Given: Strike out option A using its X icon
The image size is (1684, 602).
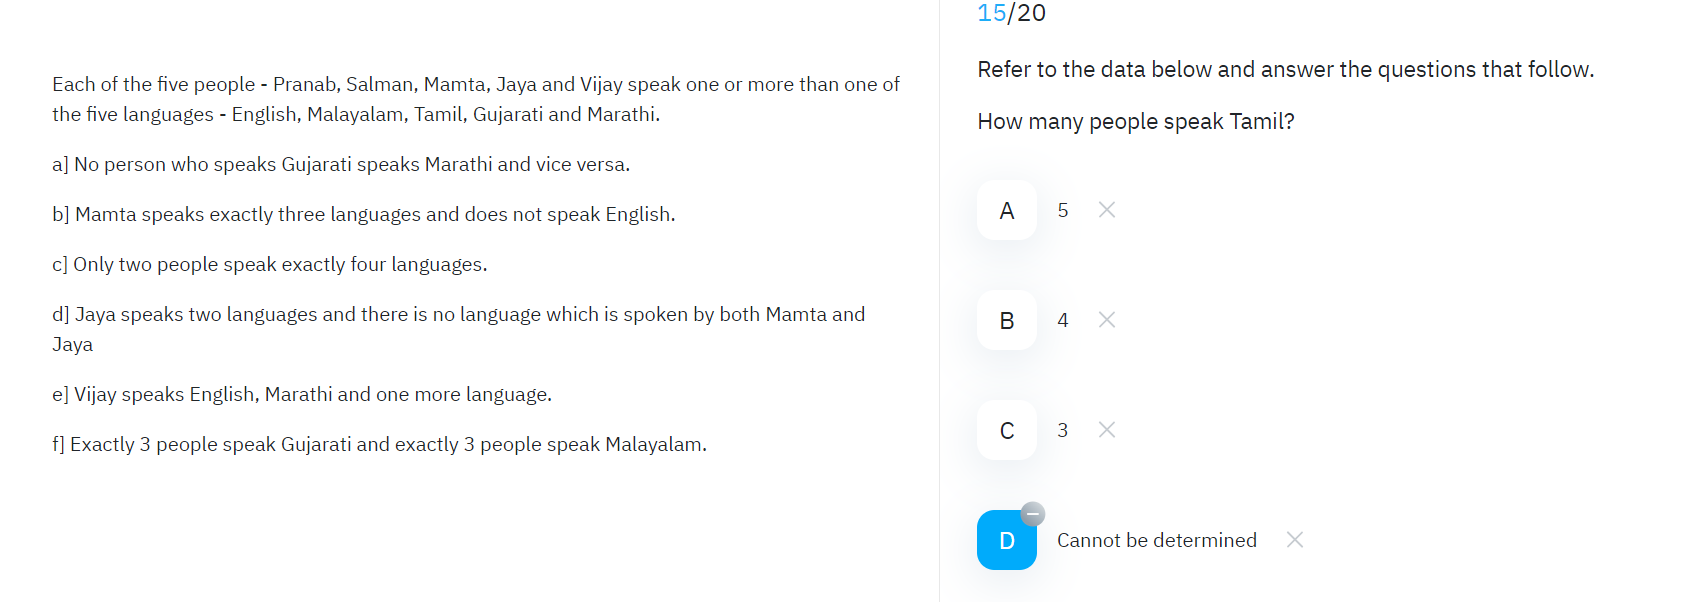Looking at the screenshot, I should (x=1107, y=210).
